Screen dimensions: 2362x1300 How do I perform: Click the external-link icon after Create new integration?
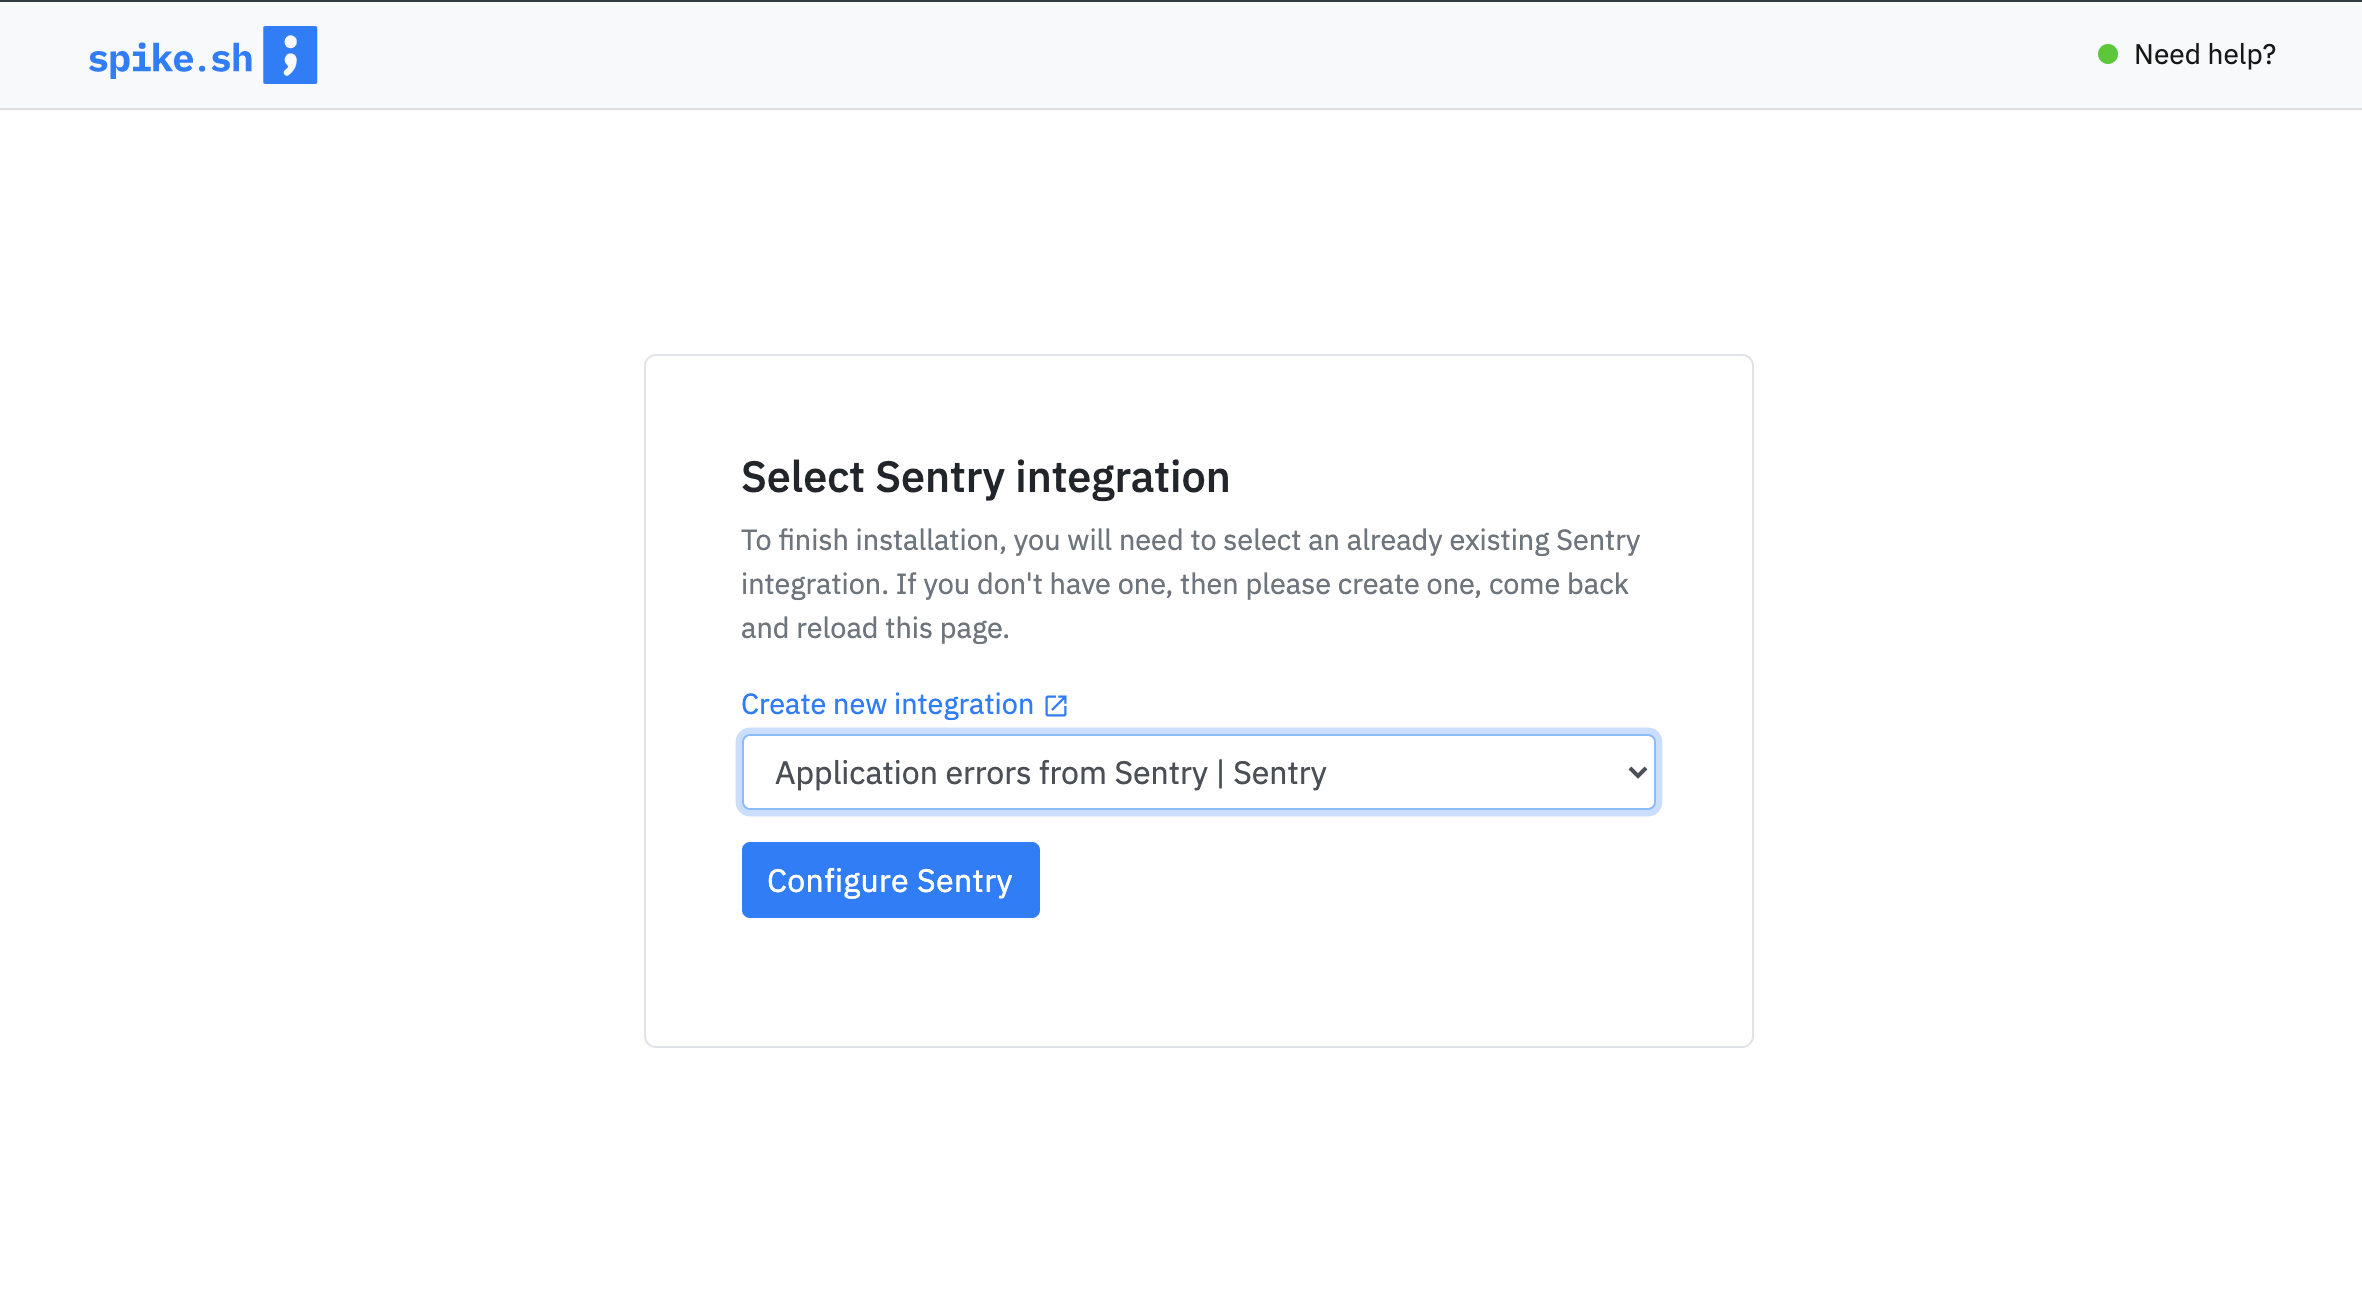pos(1056,706)
